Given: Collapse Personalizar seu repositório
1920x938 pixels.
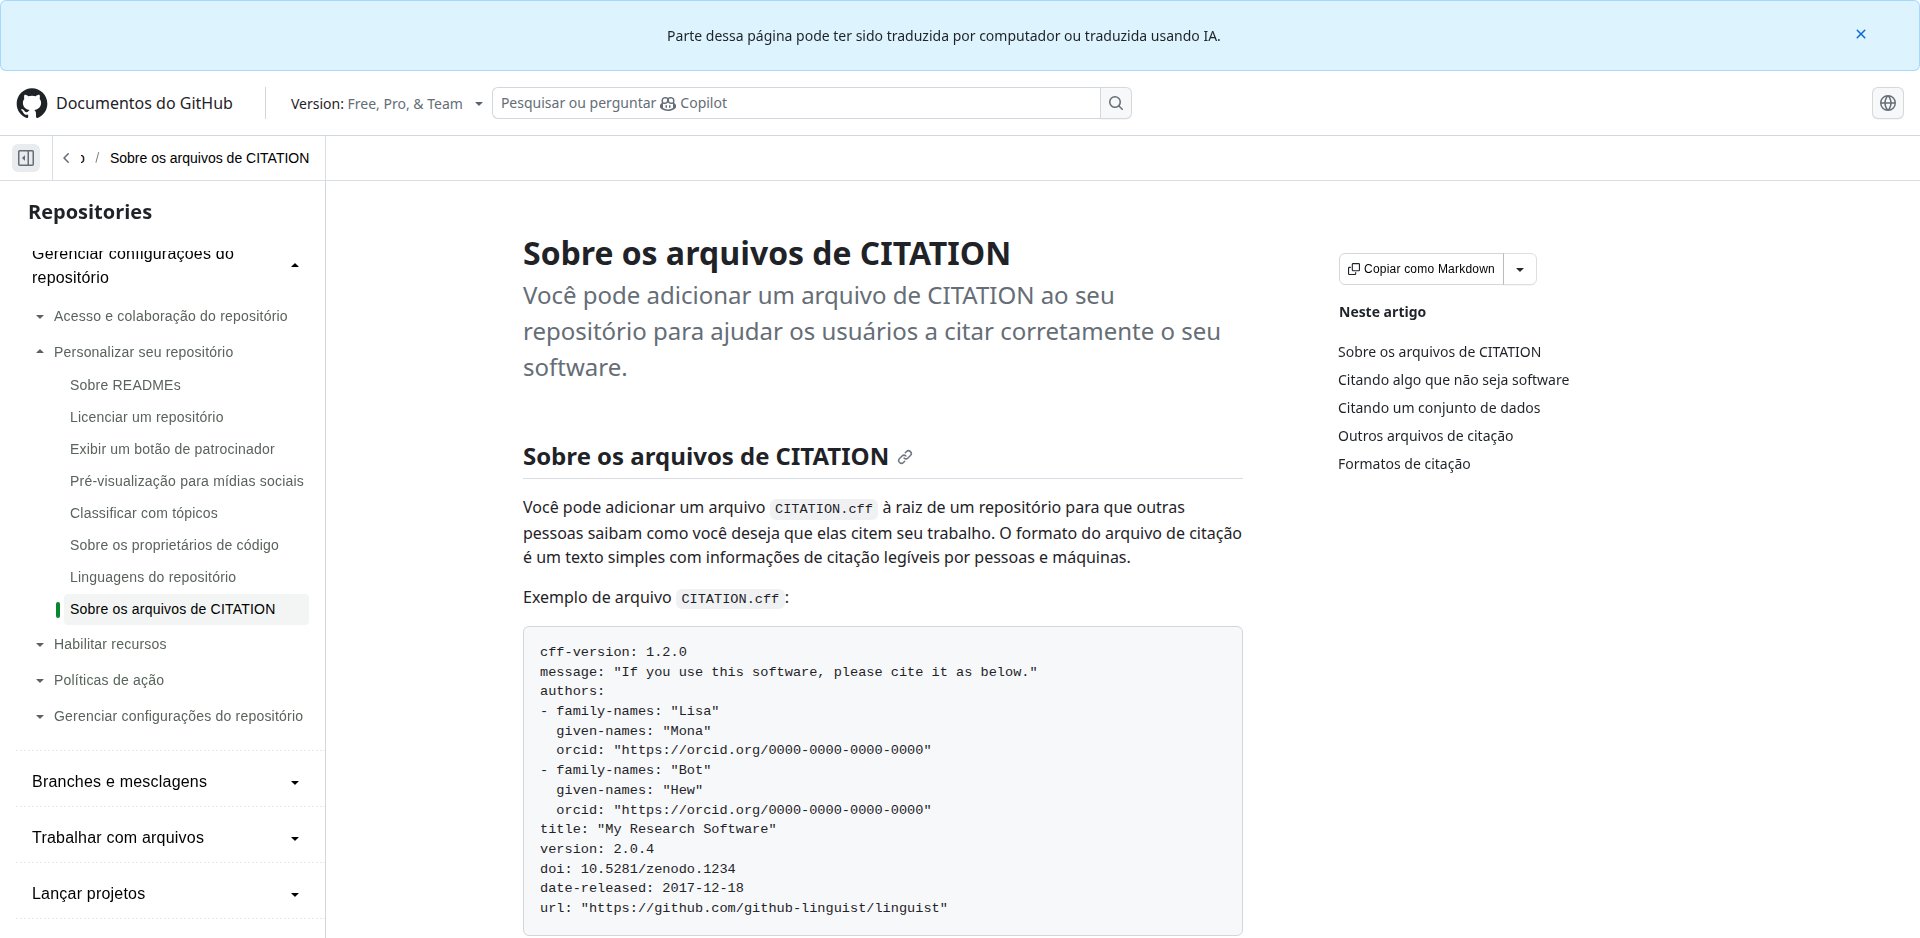Looking at the screenshot, I should (x=143, y=352).
